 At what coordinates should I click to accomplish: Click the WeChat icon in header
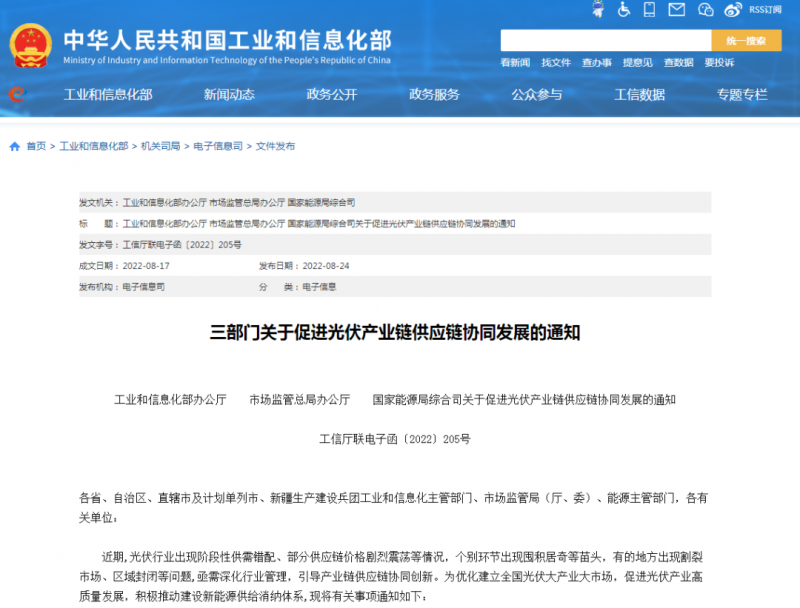(706, 10)
